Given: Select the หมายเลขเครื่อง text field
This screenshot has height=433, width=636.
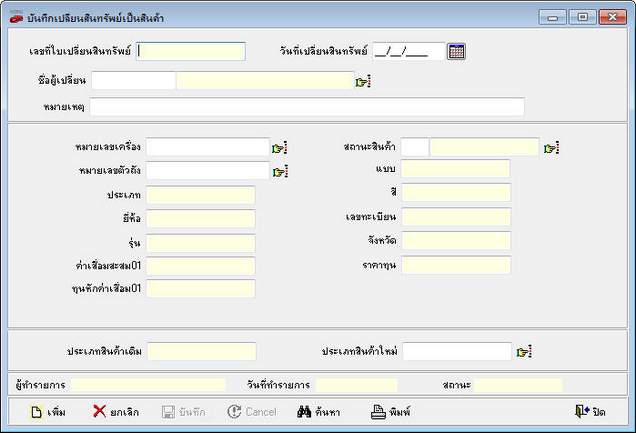Looking at the screenshot, I should point(207,148).
